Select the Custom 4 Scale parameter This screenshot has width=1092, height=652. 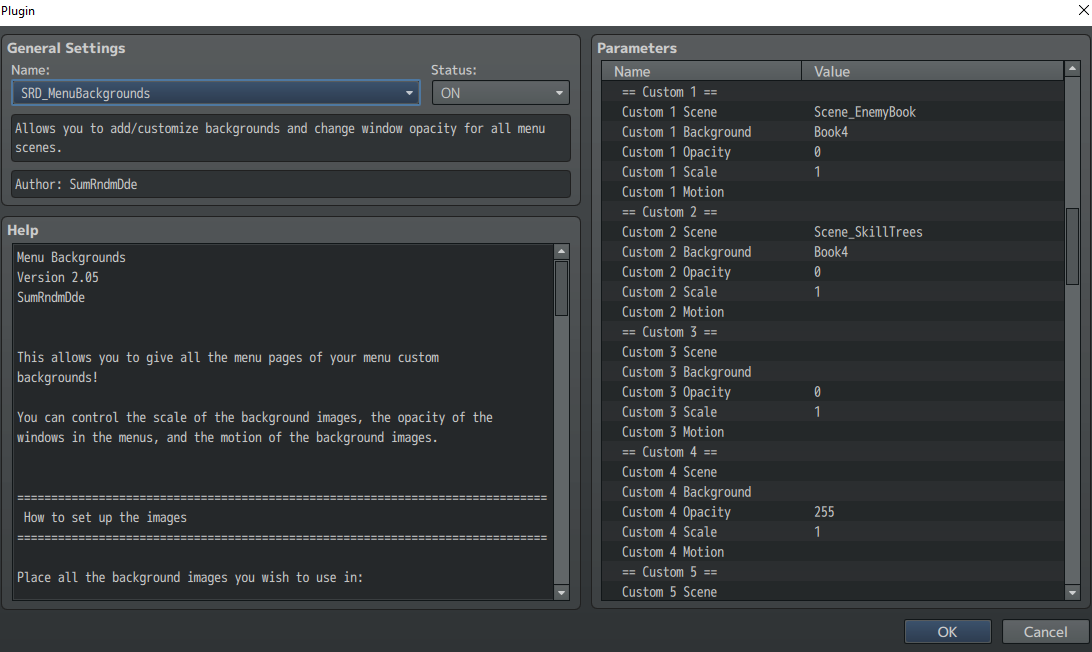tap(833, 532)
